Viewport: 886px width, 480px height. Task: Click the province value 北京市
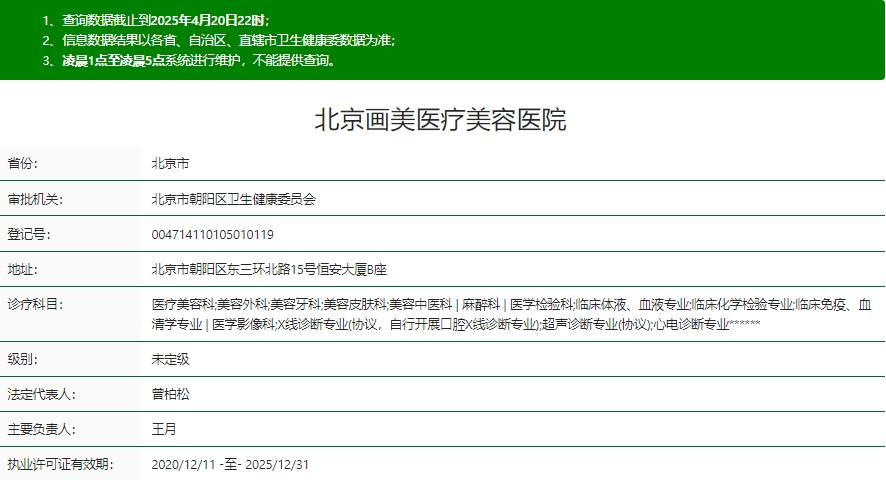coord(170,163)
